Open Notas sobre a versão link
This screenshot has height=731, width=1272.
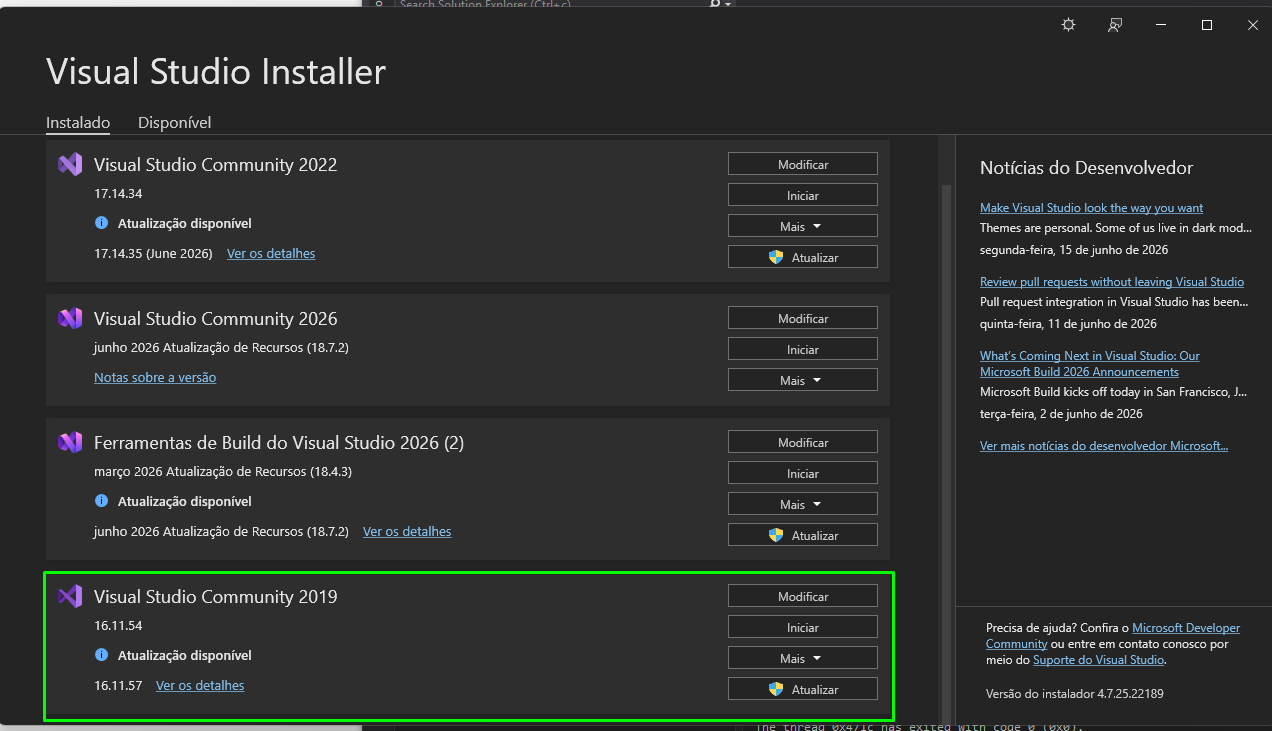[155, 377]
